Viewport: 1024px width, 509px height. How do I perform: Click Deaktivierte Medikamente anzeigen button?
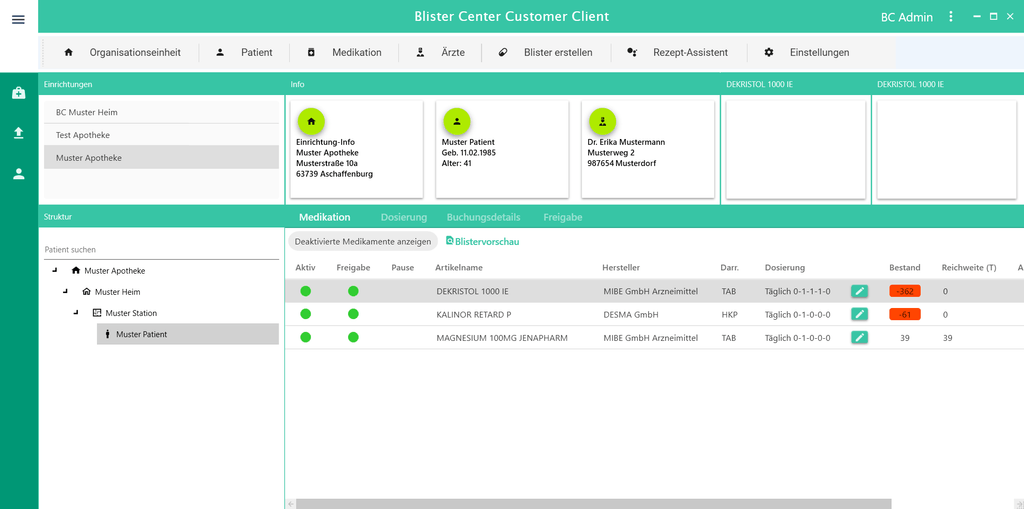pyautogui.click(x=362, y=241)
